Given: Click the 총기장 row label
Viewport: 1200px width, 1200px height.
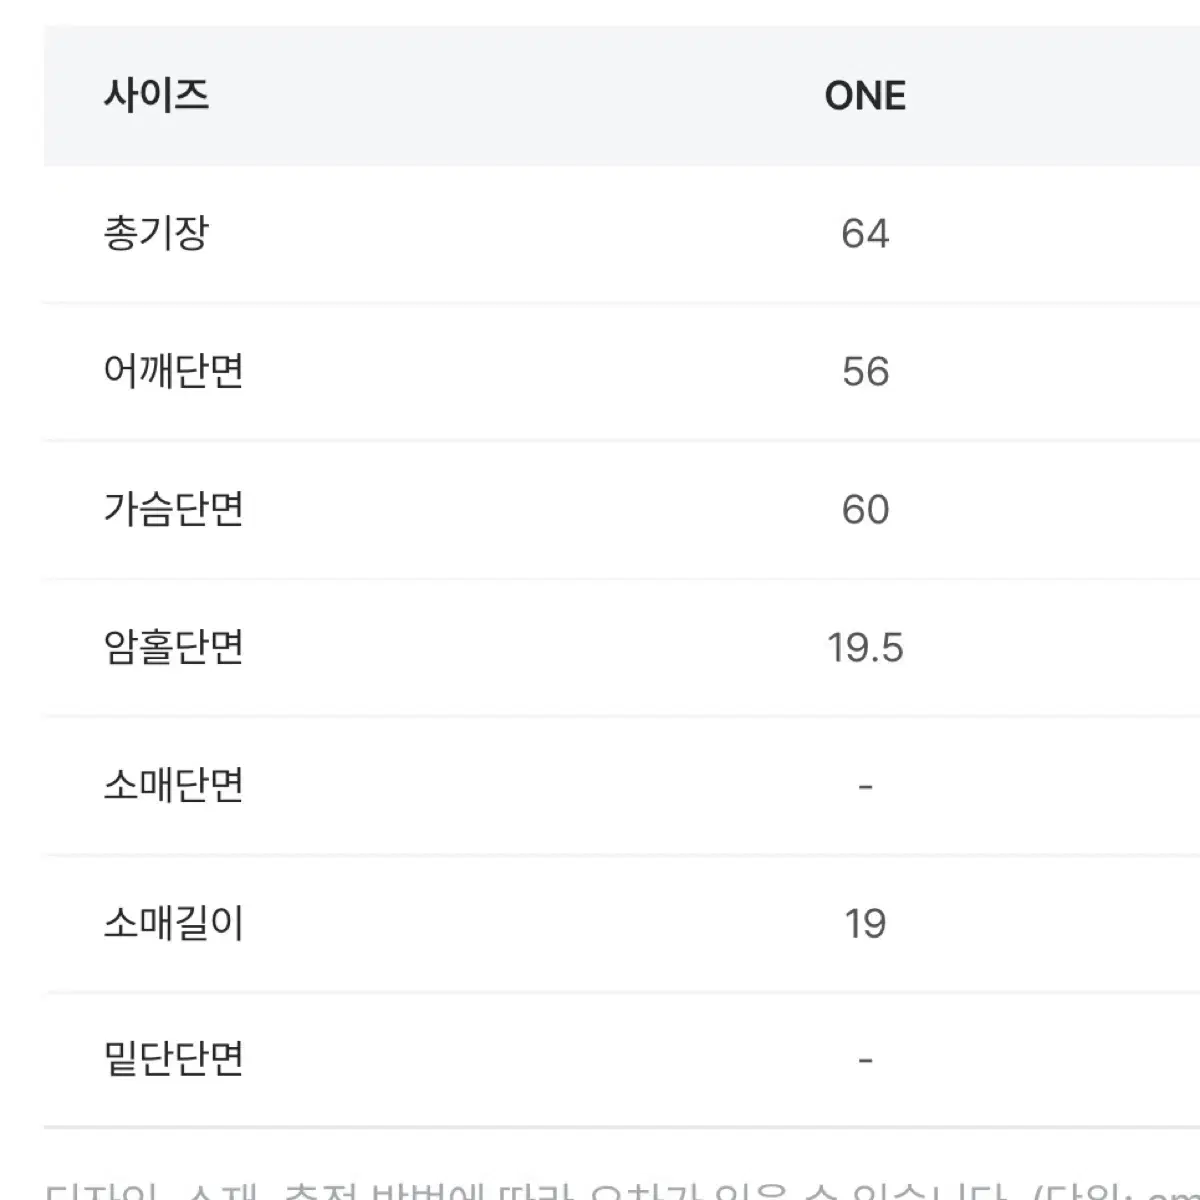Looking at the screenshot, I should (156, 234).
